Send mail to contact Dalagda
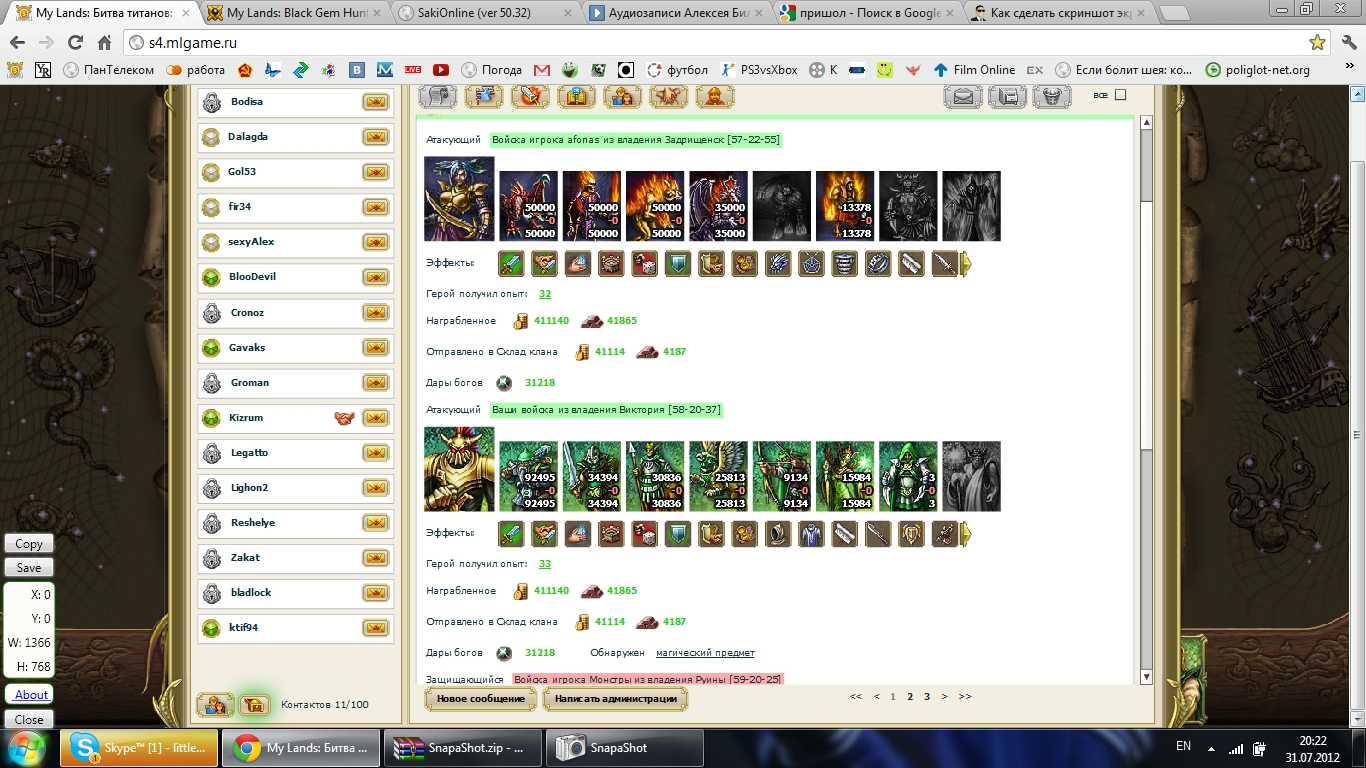 pos(375,137)
